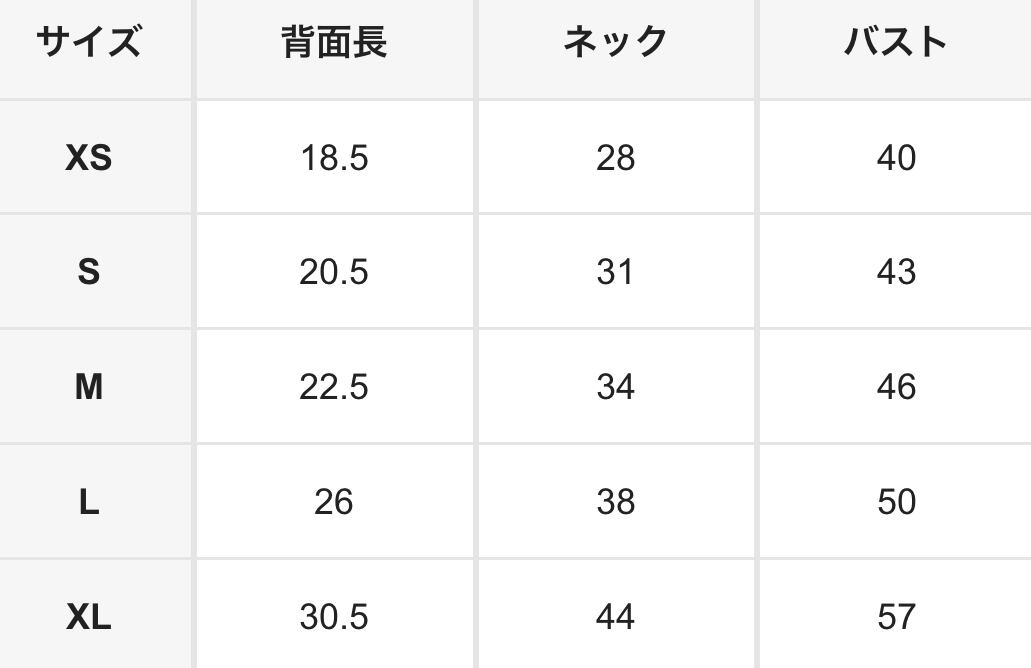This screenshot has height=668, width=1031.
Task: Click the 背面長 column header
Action: pos(334,42)
